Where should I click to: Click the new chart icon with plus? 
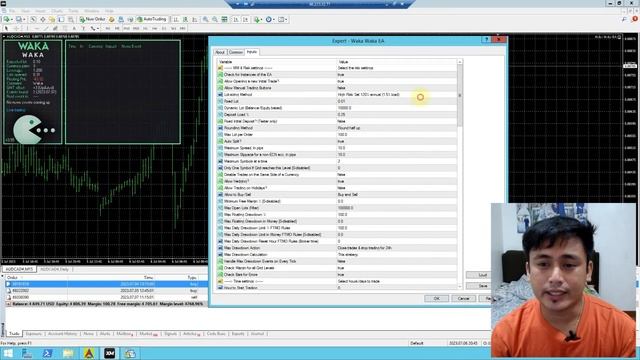7,19
